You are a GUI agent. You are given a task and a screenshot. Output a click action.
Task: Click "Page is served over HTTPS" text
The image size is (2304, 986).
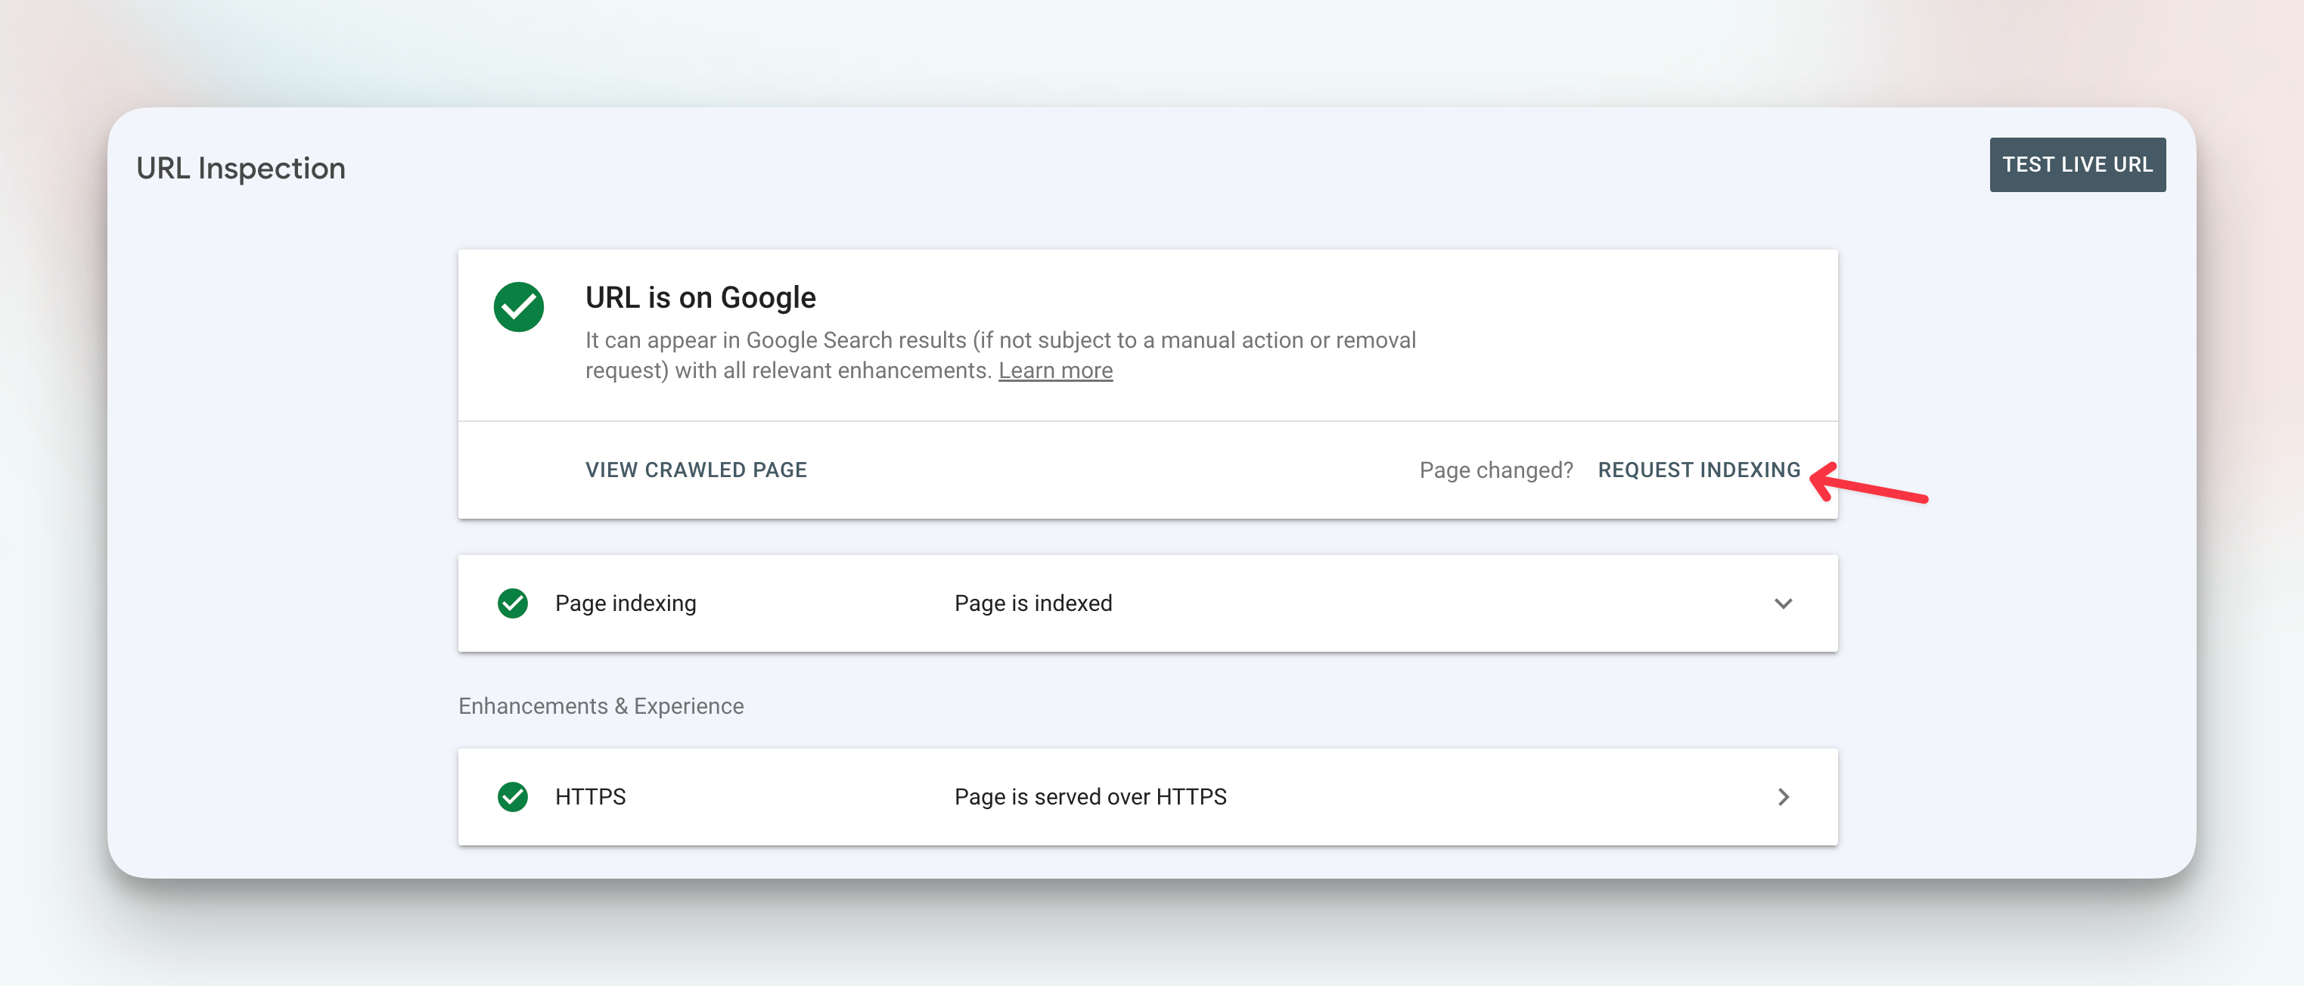(1090, 797)
